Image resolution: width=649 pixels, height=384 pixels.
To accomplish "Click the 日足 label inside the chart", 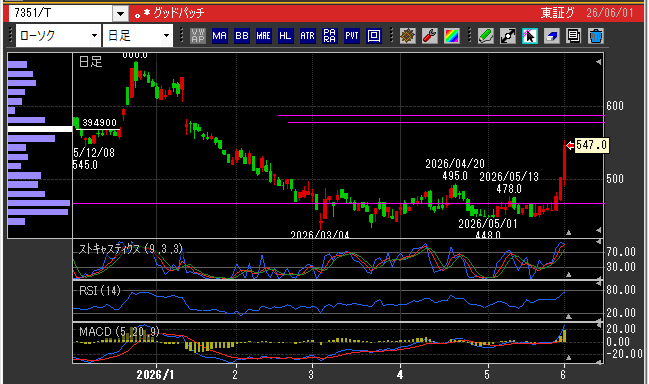I will (90, 62).
